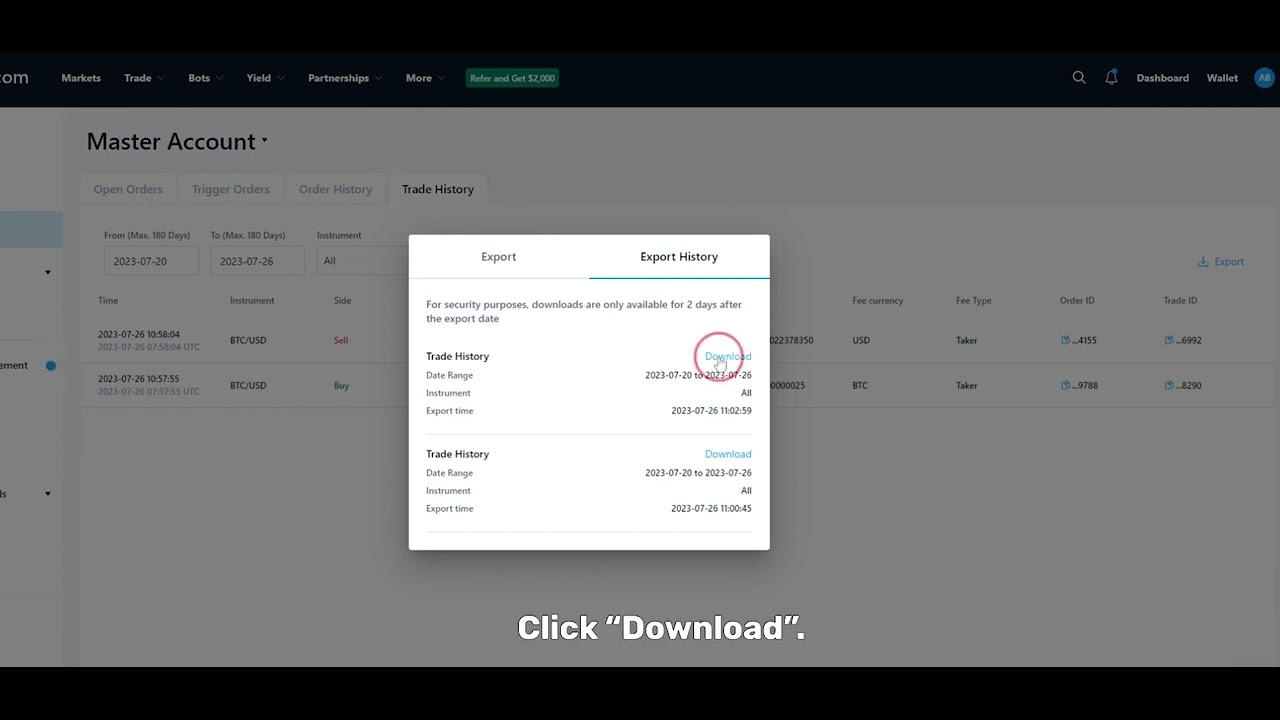Expand the Yield menu in navbar
The width and height of the screenshot is (1280, 720).
point(266,78)
